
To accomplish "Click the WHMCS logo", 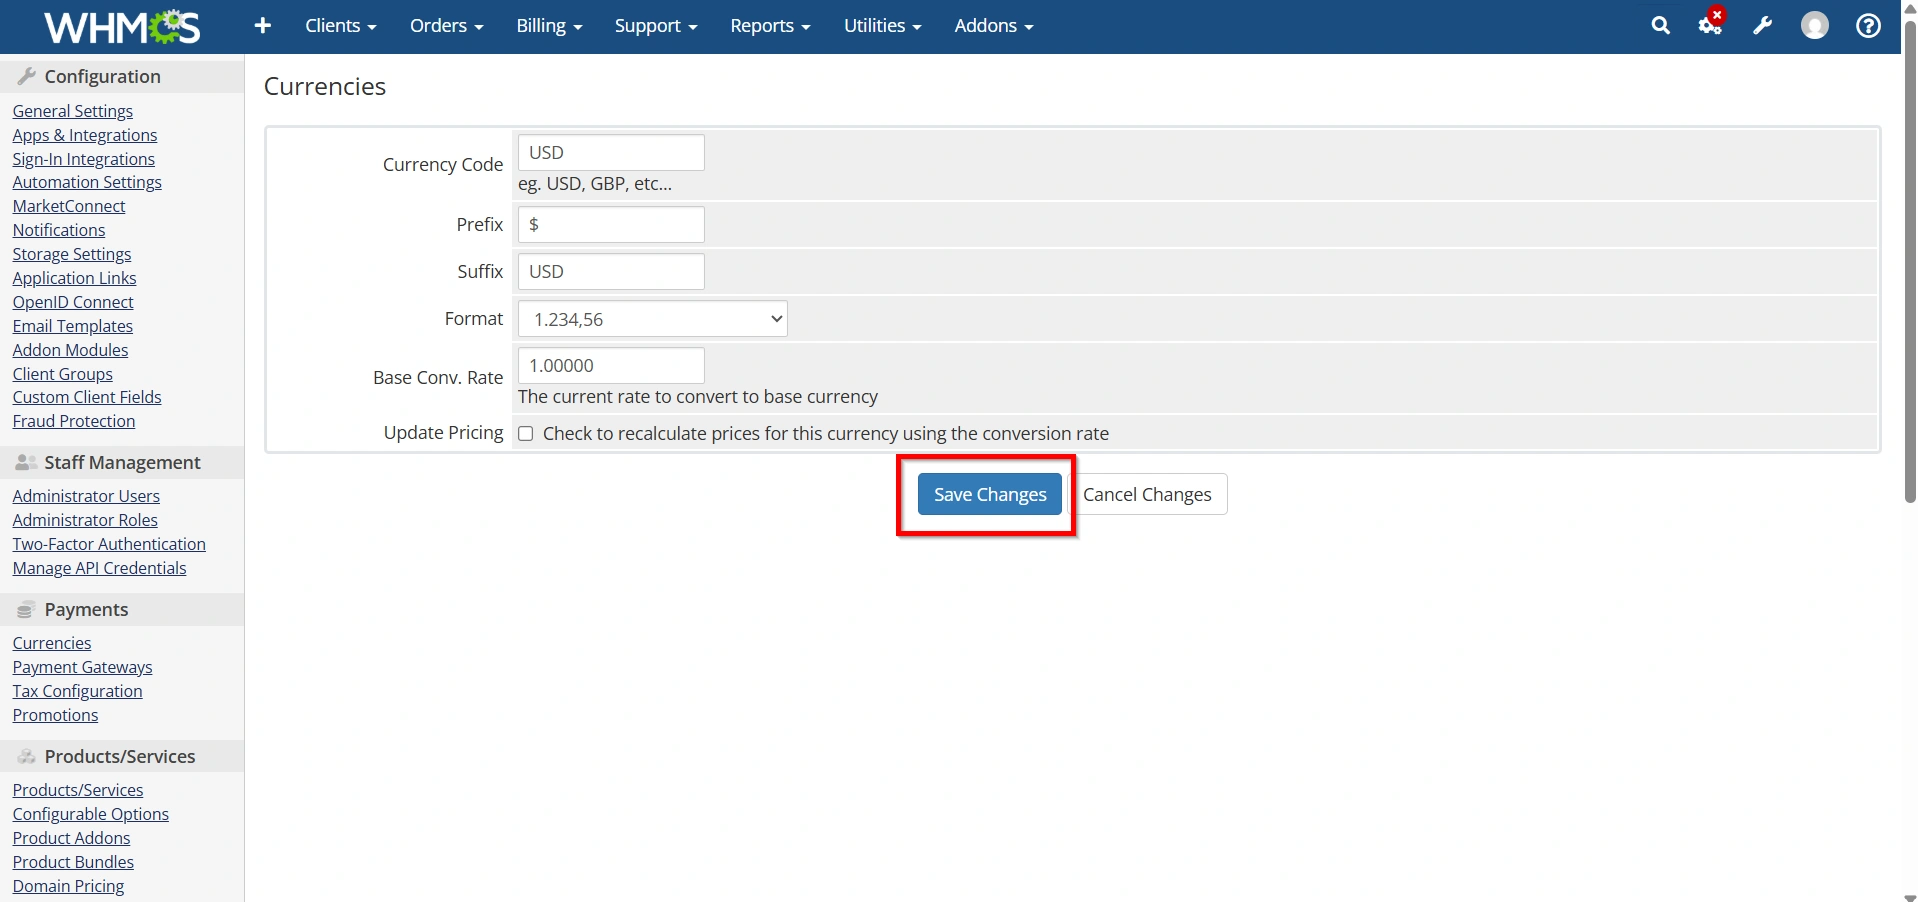I will pos(122,27).
